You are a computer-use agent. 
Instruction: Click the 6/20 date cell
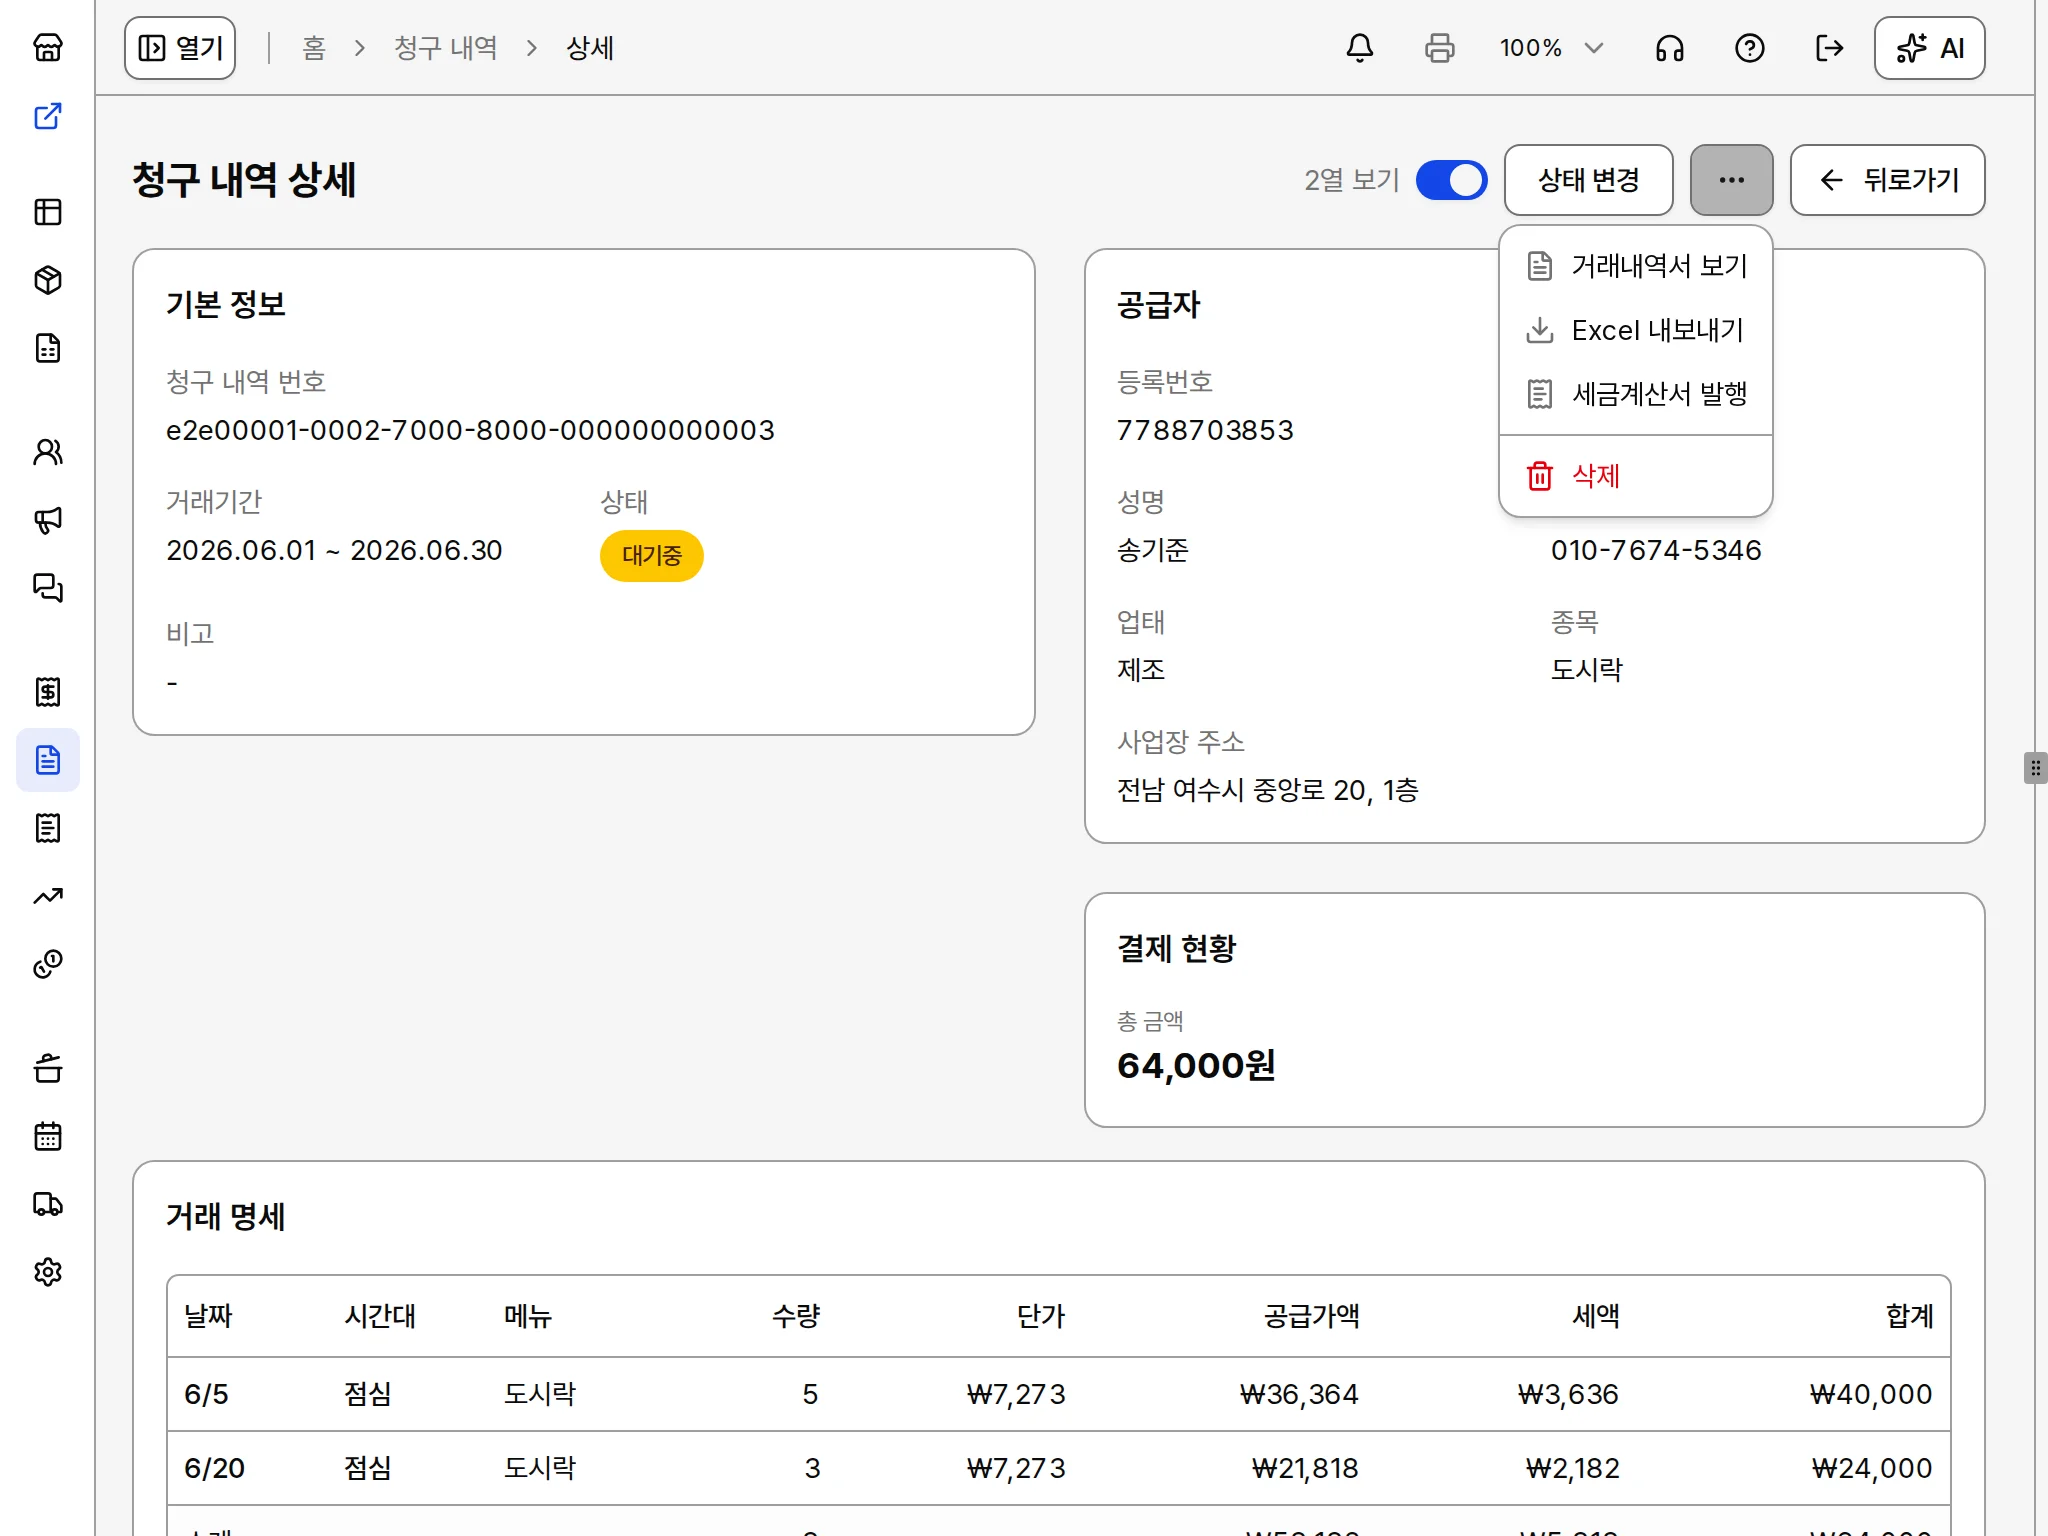(x=214, y=1468)
